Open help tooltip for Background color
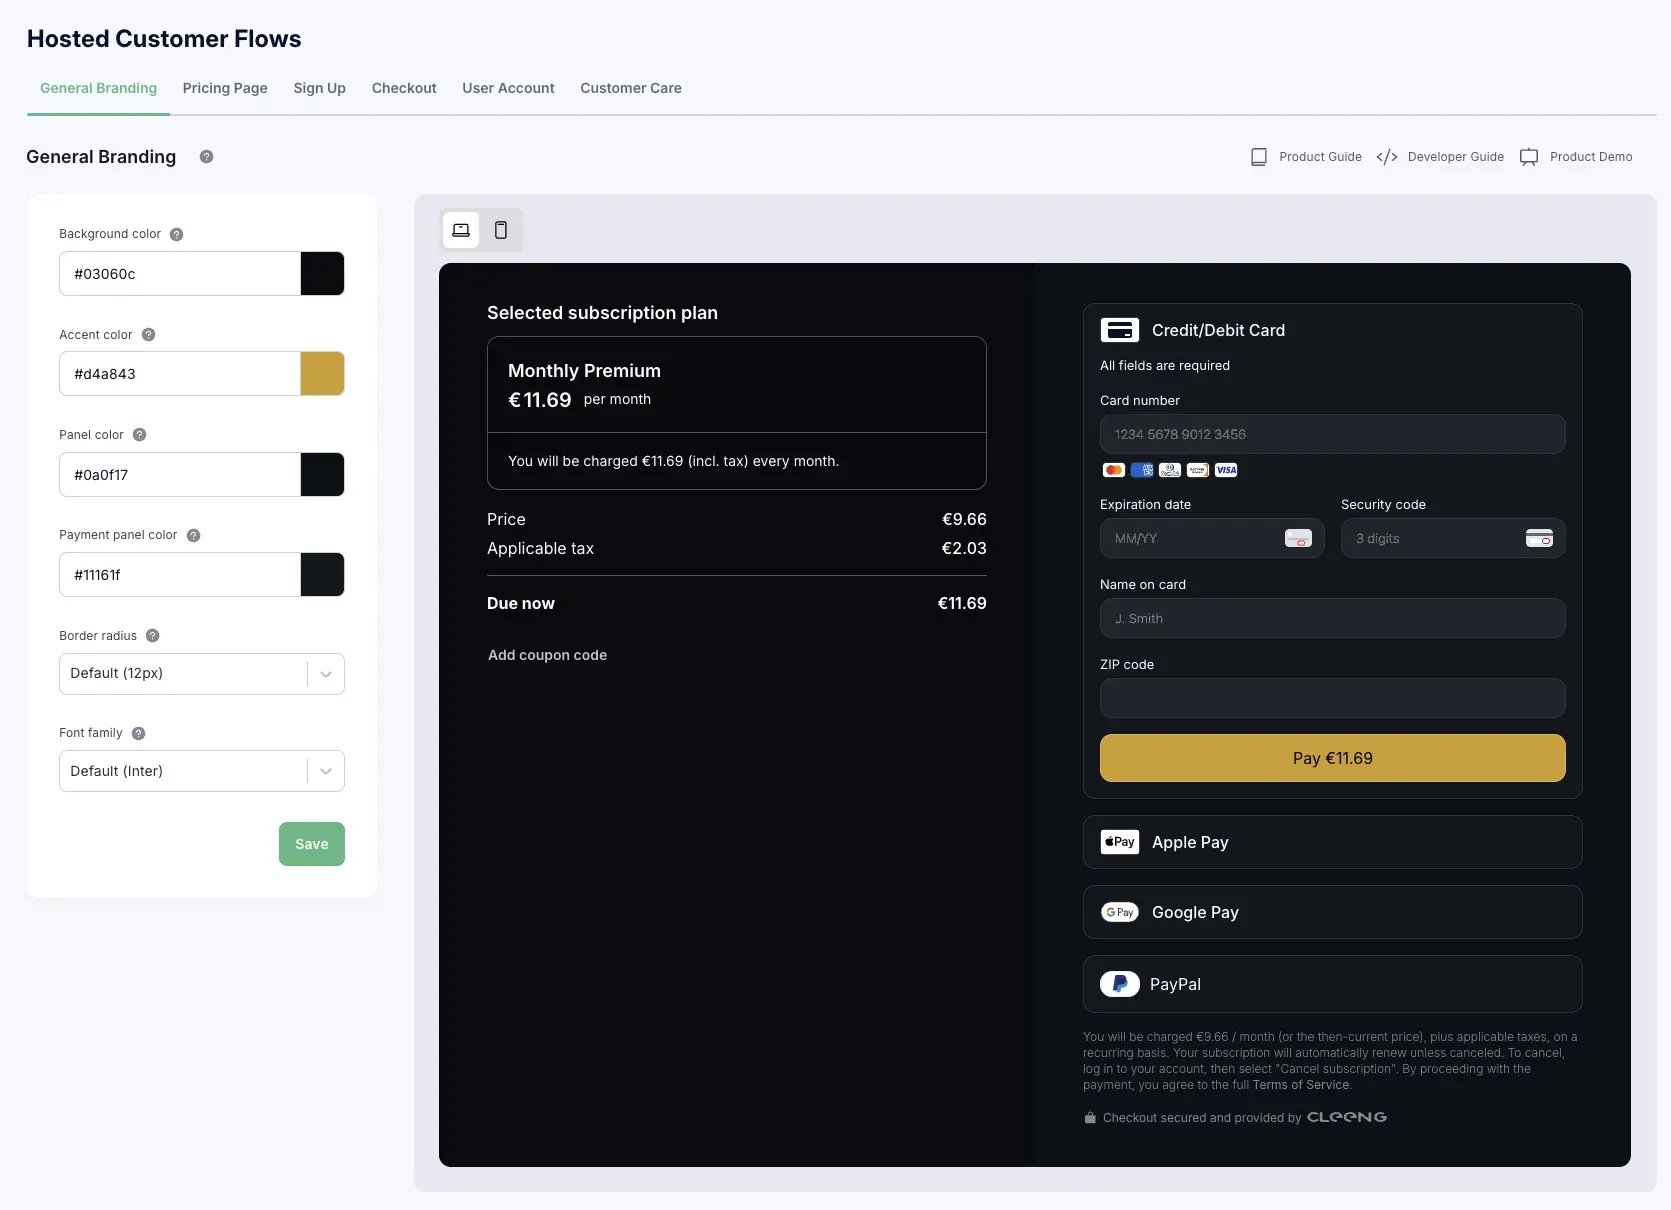1671x1210 pixels. click(x=176, y=234)
